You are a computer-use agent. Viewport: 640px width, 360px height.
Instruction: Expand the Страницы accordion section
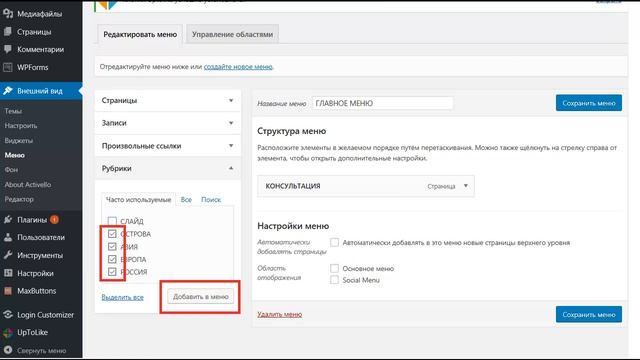168,100
